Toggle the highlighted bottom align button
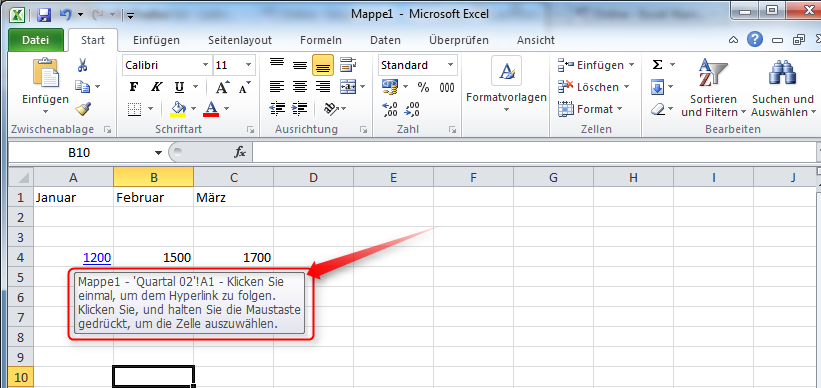The width and height of the screenshot is (821, 388). click(x=323, y=65)
